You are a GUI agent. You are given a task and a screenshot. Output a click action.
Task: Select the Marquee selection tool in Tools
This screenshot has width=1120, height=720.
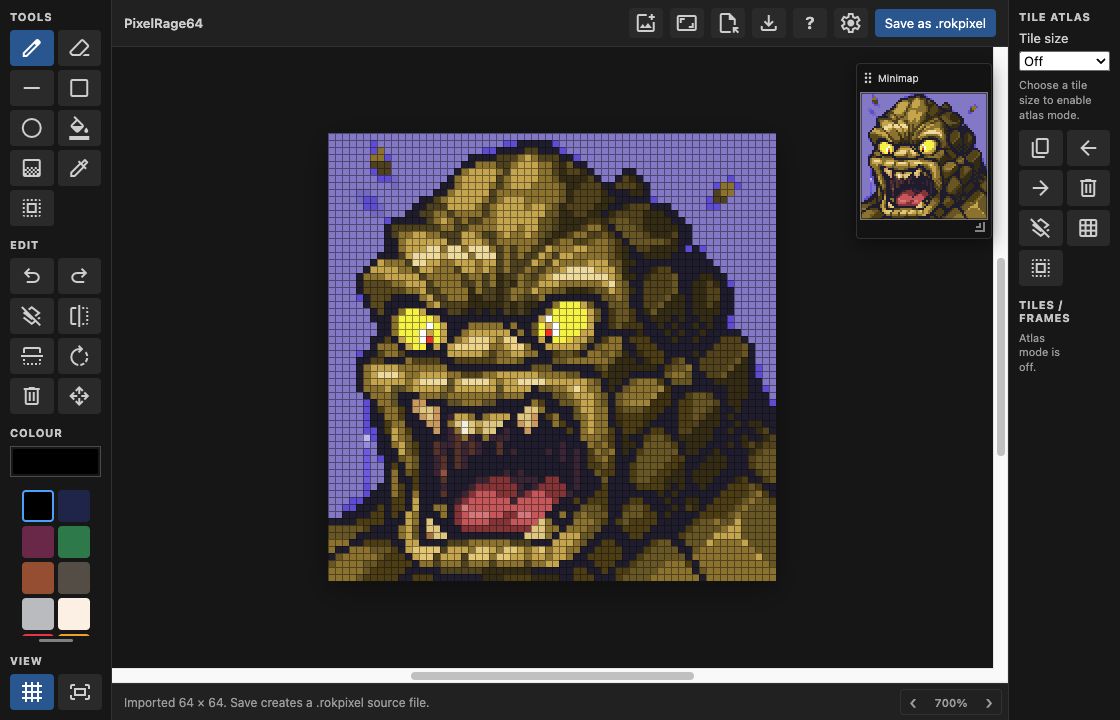click(31, 208)
